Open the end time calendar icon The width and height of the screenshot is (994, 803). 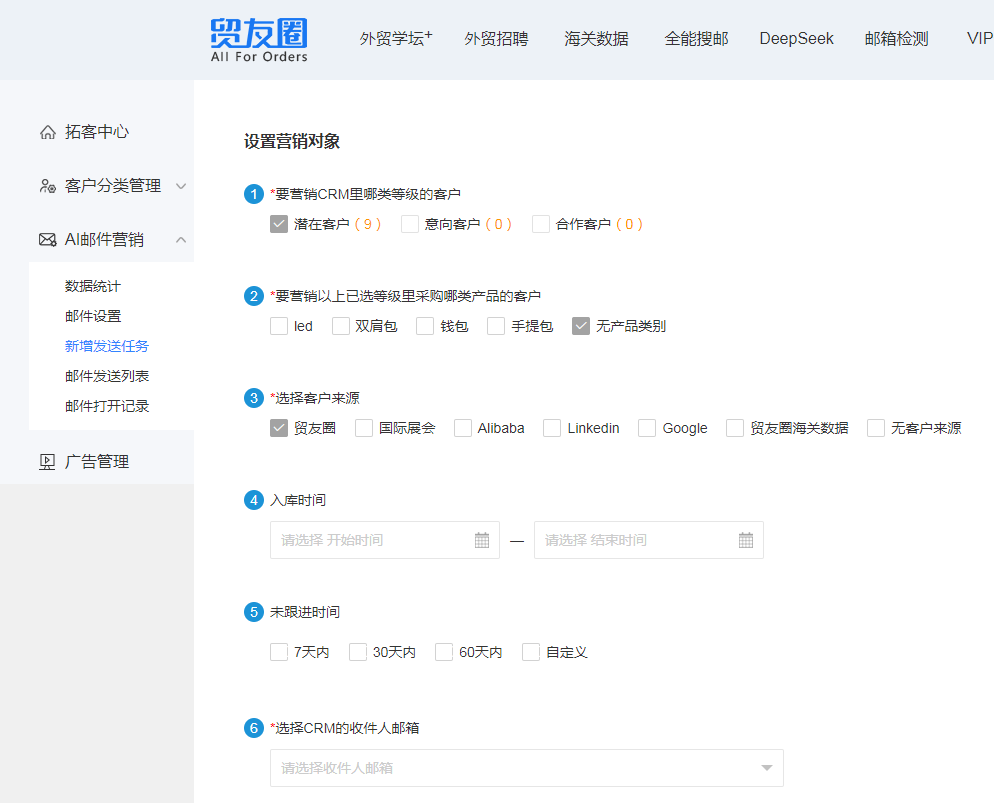point(746,540)
